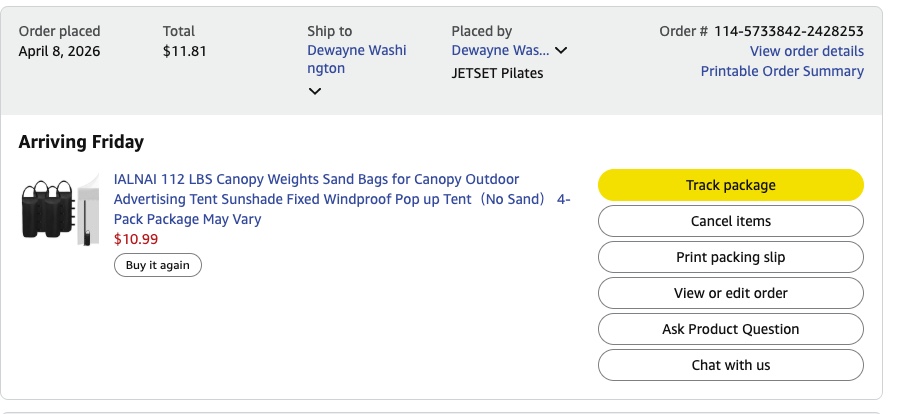The image size is (901, 414).
Task: Open View order details link
Action: coord(806,51)
